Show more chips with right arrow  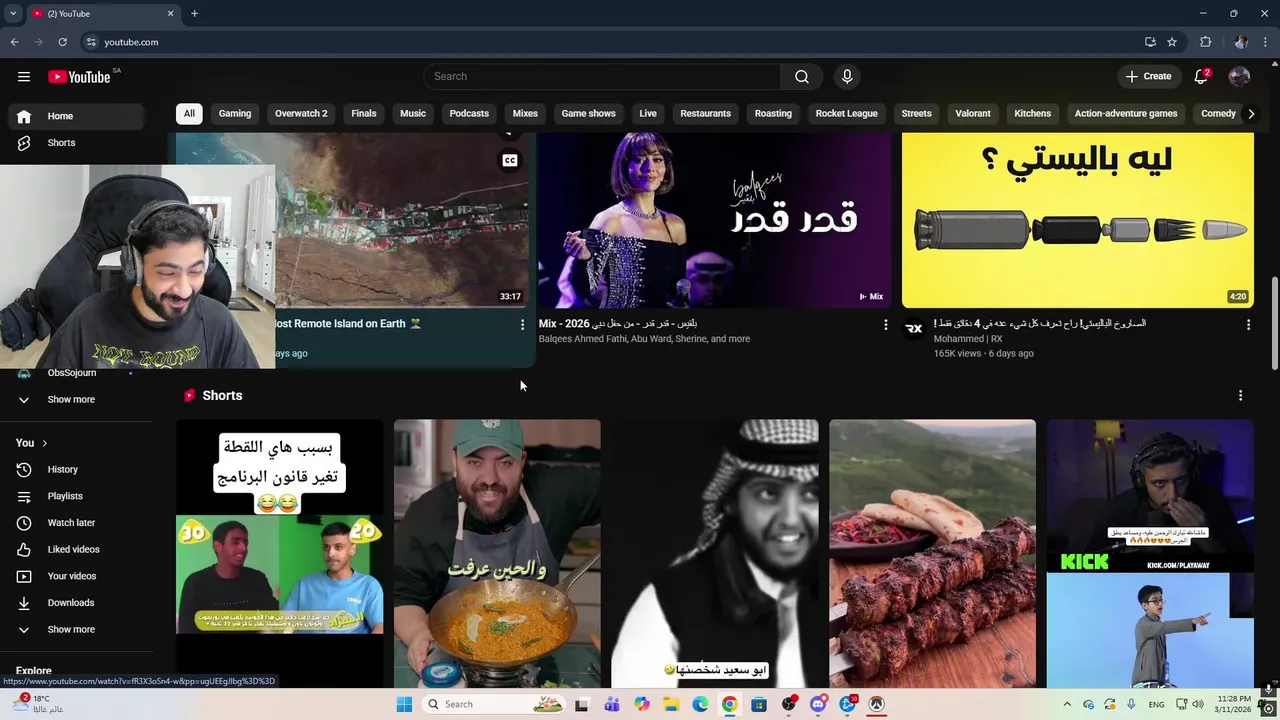pos(1251,114)
